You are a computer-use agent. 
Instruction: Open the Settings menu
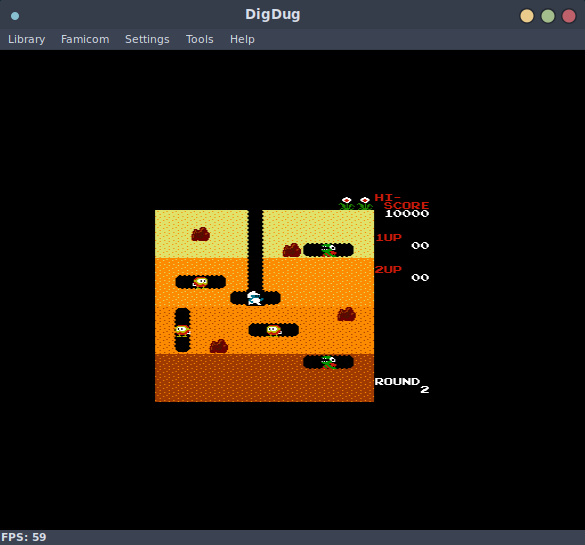point(147,39)
